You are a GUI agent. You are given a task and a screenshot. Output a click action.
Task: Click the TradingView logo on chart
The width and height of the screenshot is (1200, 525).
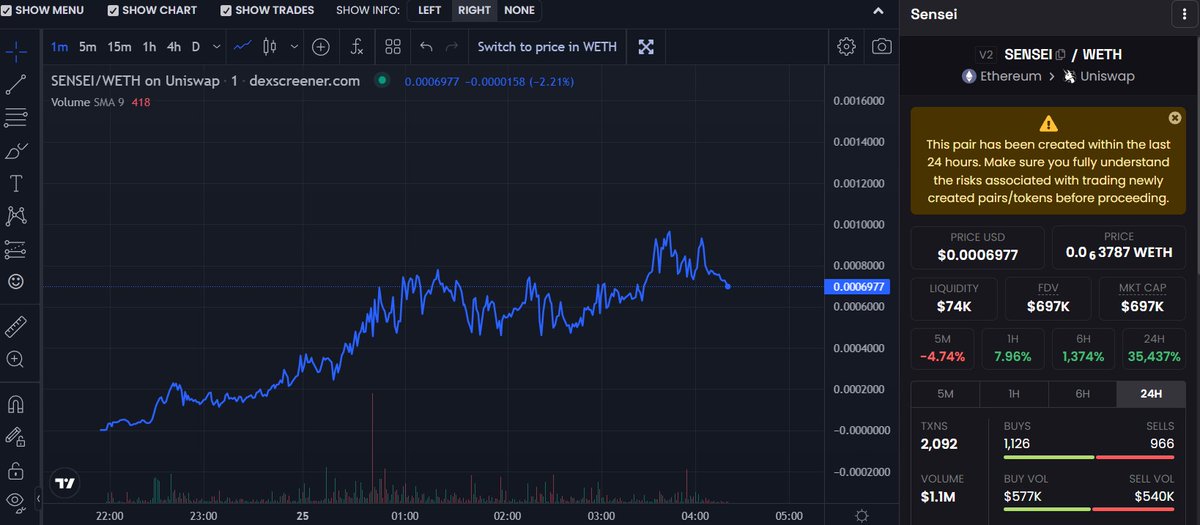click(65, 483)
